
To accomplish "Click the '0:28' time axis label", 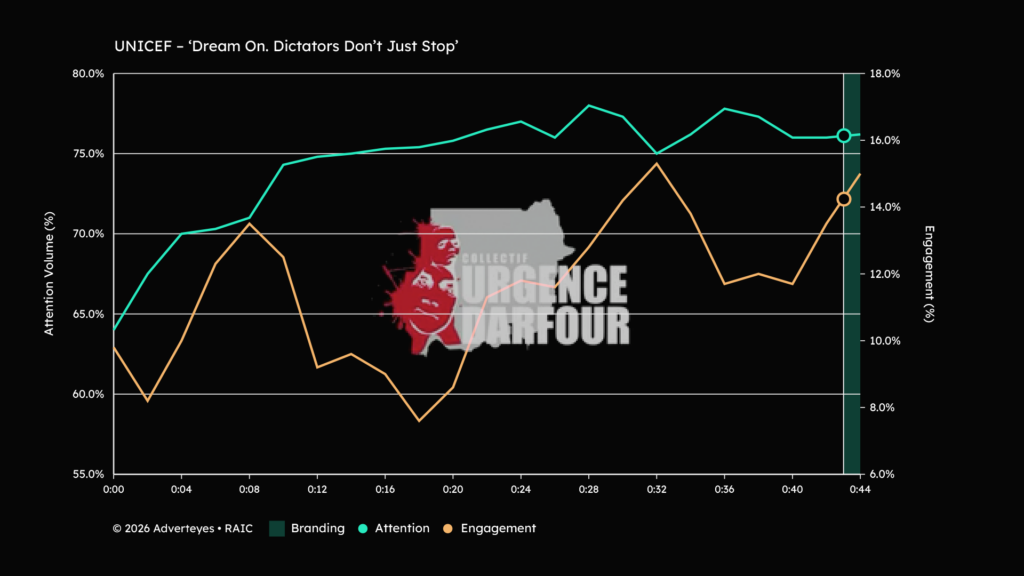I will point(589,489).
